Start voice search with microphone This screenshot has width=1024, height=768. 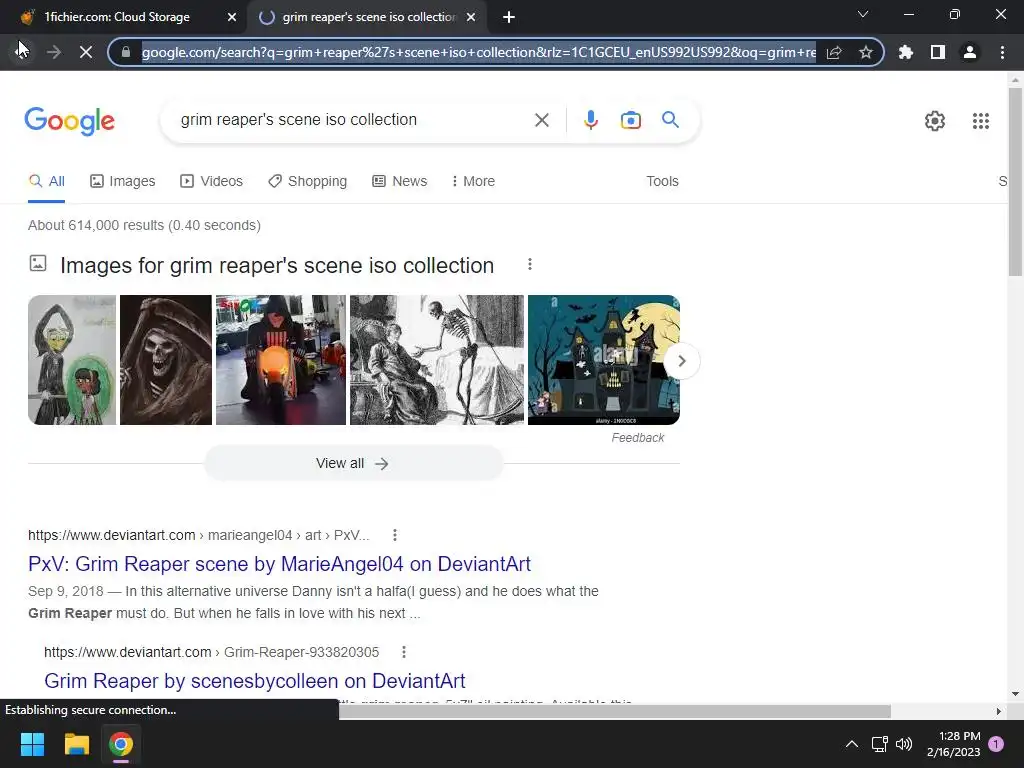pyautogui.click(x=591, y=120)
